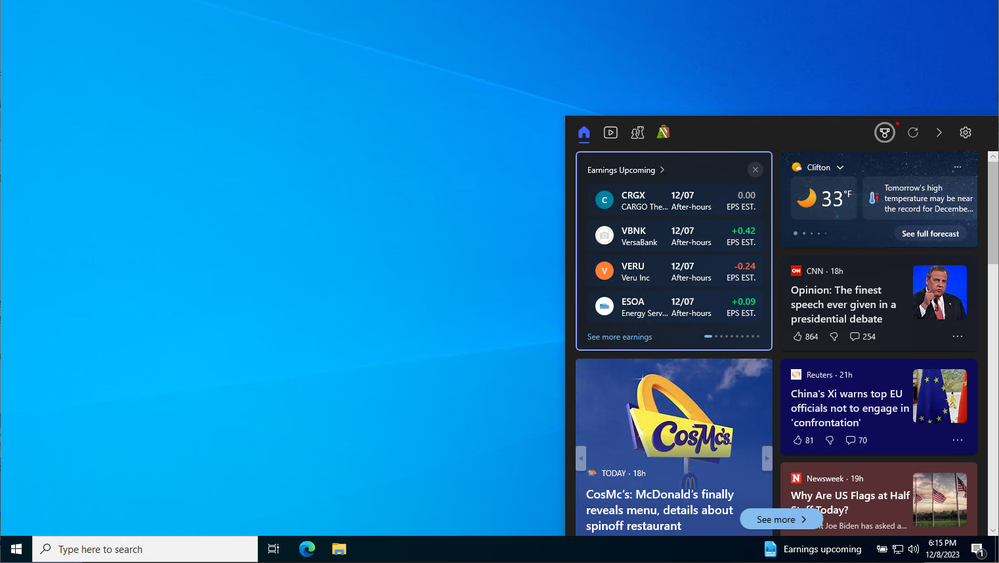Click the VBNK logo placeholder icon

tap(604, 236)
